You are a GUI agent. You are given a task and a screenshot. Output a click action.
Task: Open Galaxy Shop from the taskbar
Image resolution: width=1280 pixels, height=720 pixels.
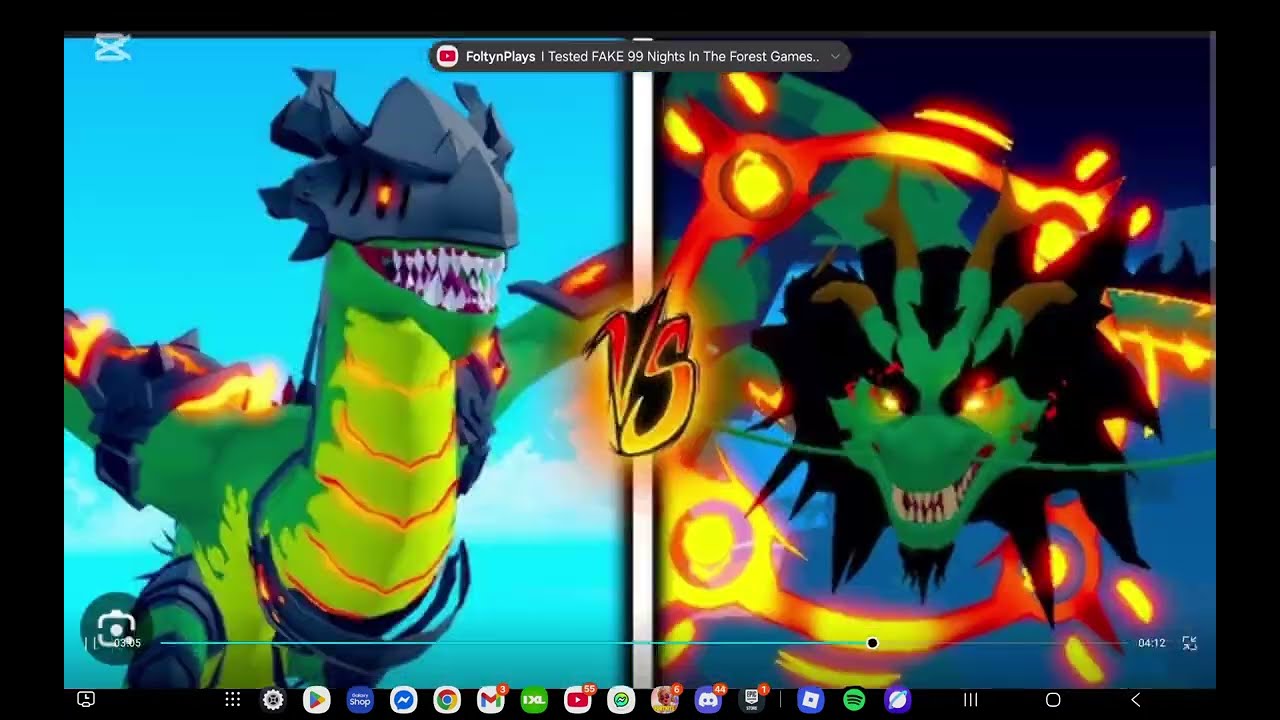pos(359,700)
